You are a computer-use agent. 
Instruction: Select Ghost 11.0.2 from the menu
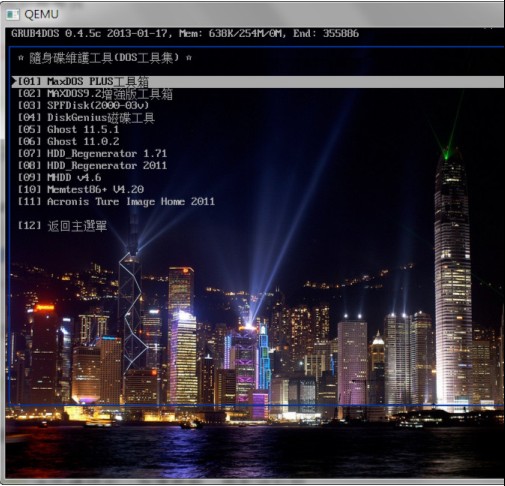coord(68,141)
